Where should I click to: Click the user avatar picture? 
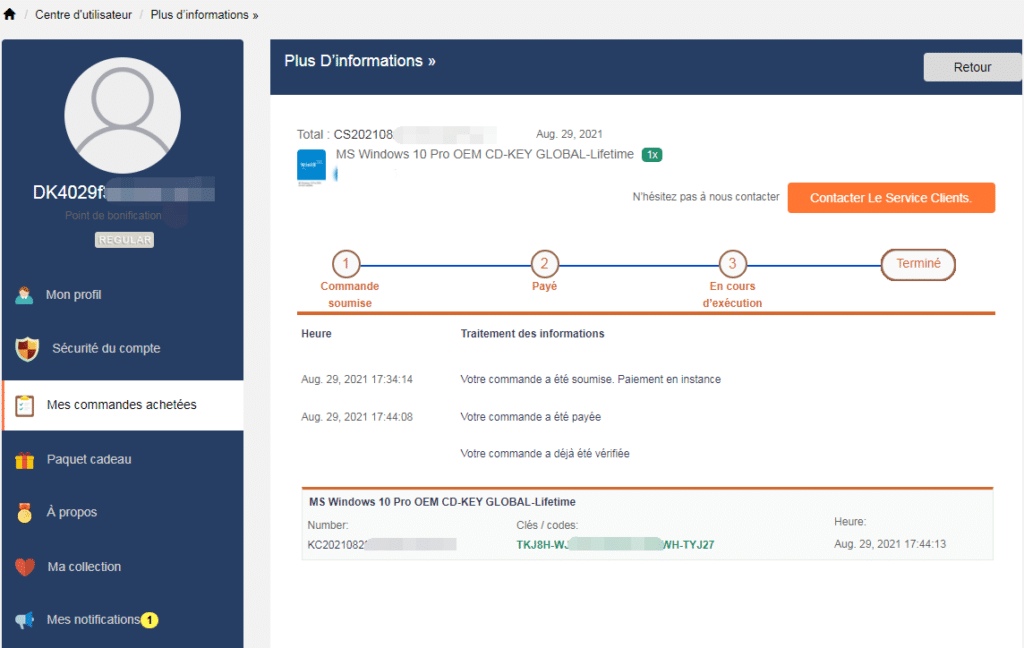pyautogui.click(x=122, y=116)
